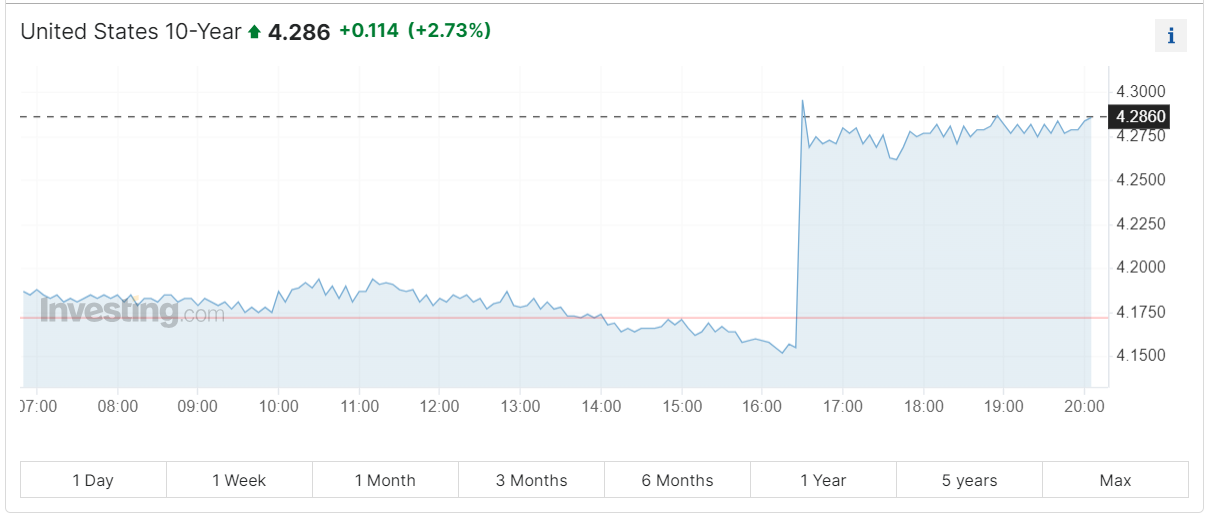Switch chart to 5 years
The height and width of the screenshot is (530, 1220).
[x=969, y=480]
